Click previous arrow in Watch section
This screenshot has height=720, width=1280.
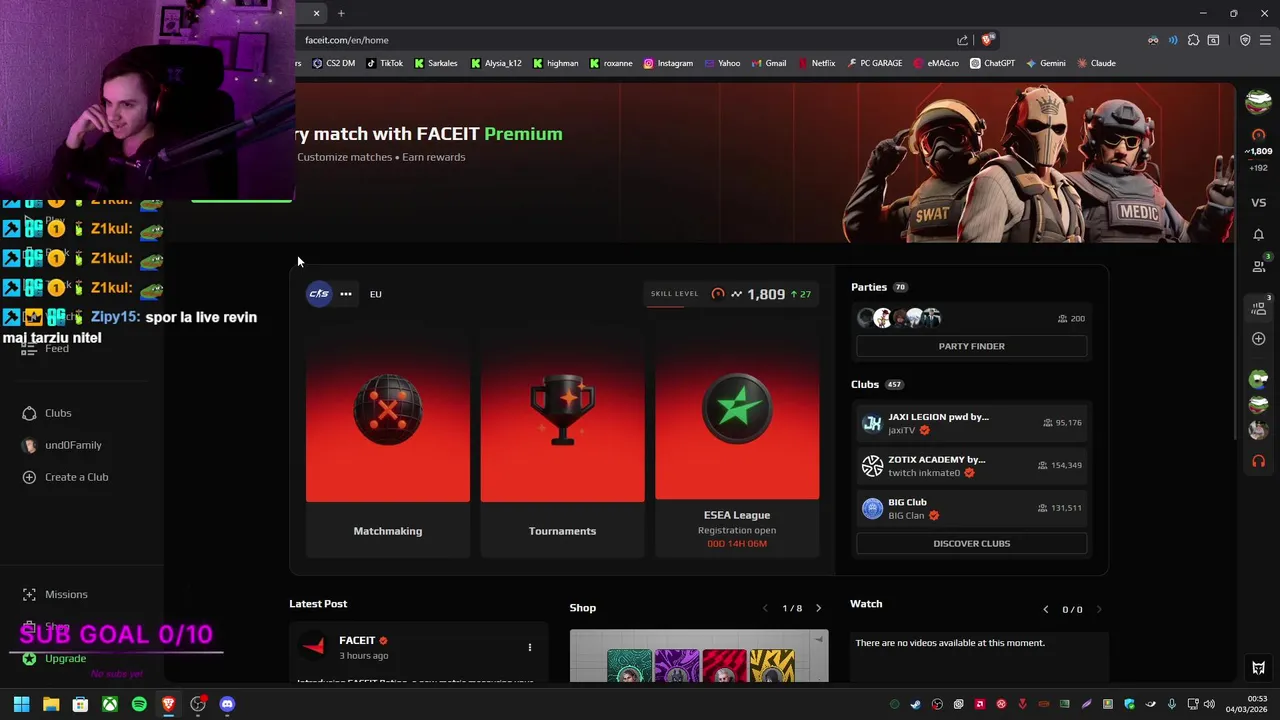[1046, 609]
